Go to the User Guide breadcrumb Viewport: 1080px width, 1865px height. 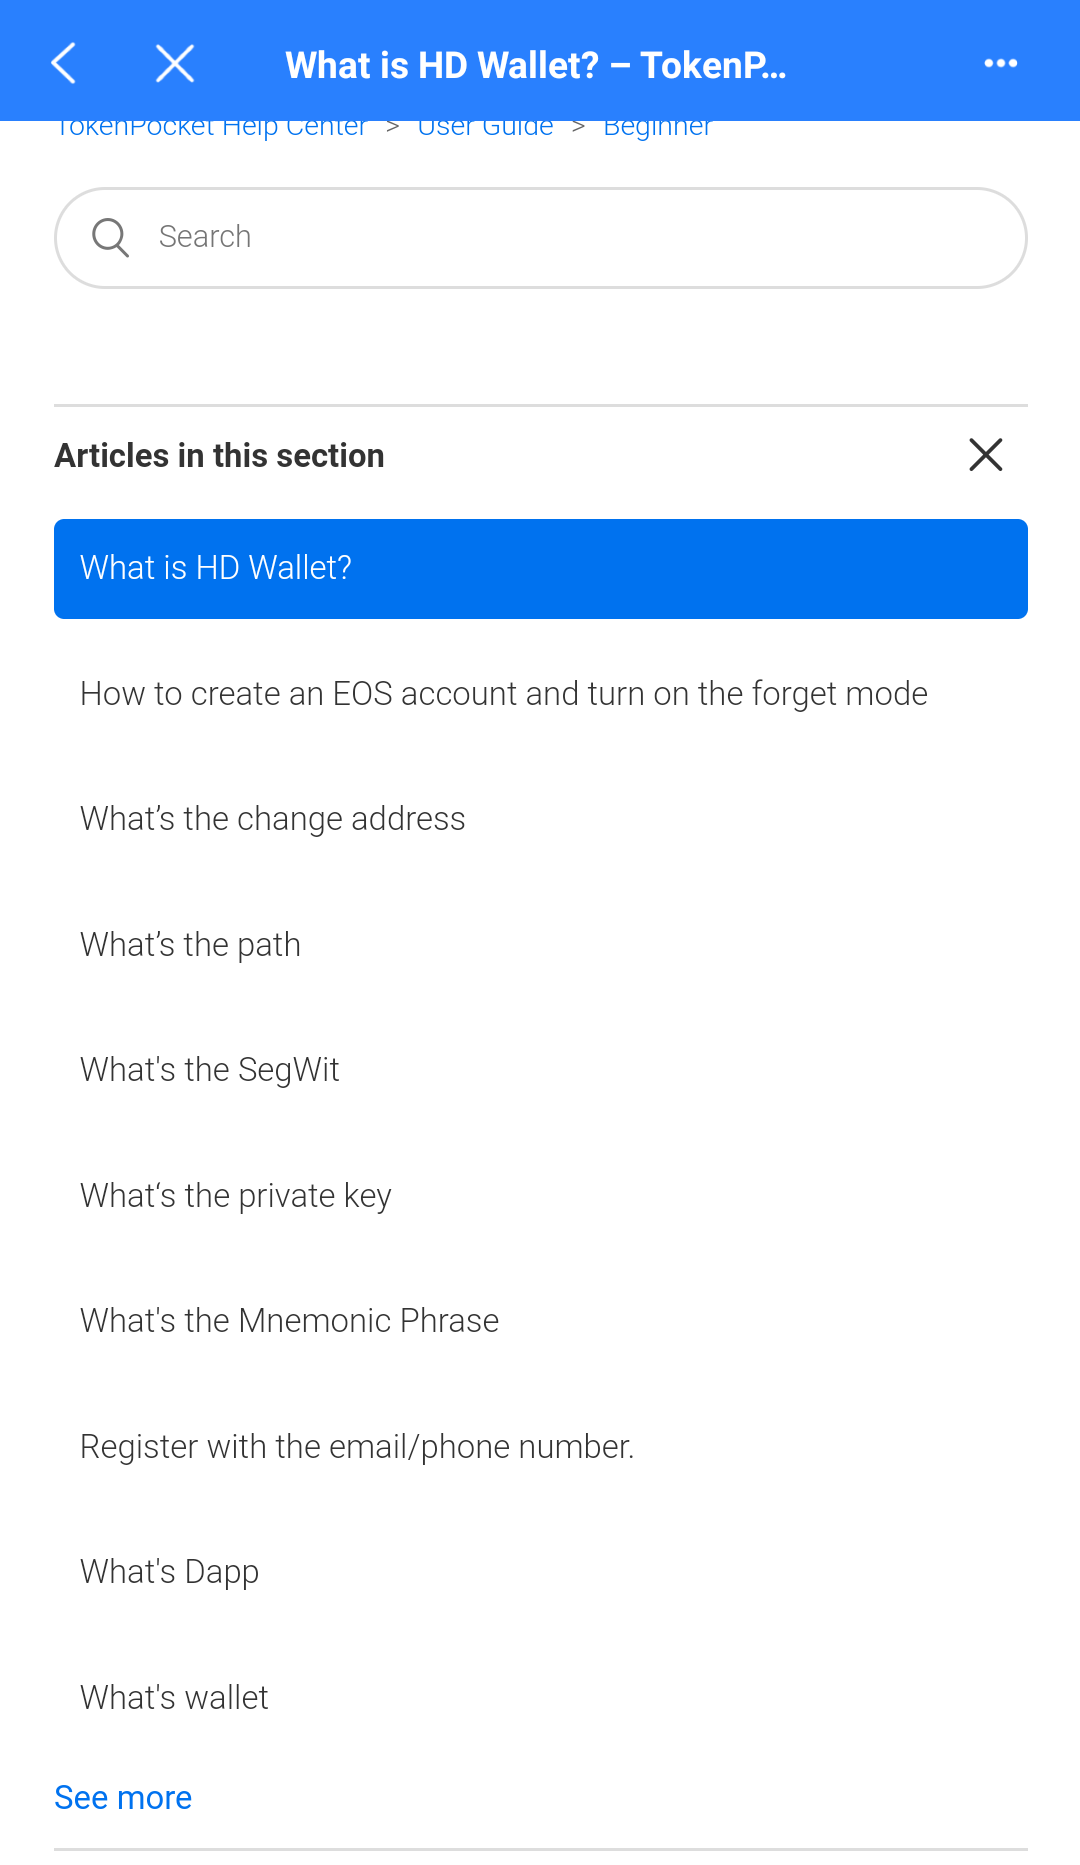click(485, 130)
